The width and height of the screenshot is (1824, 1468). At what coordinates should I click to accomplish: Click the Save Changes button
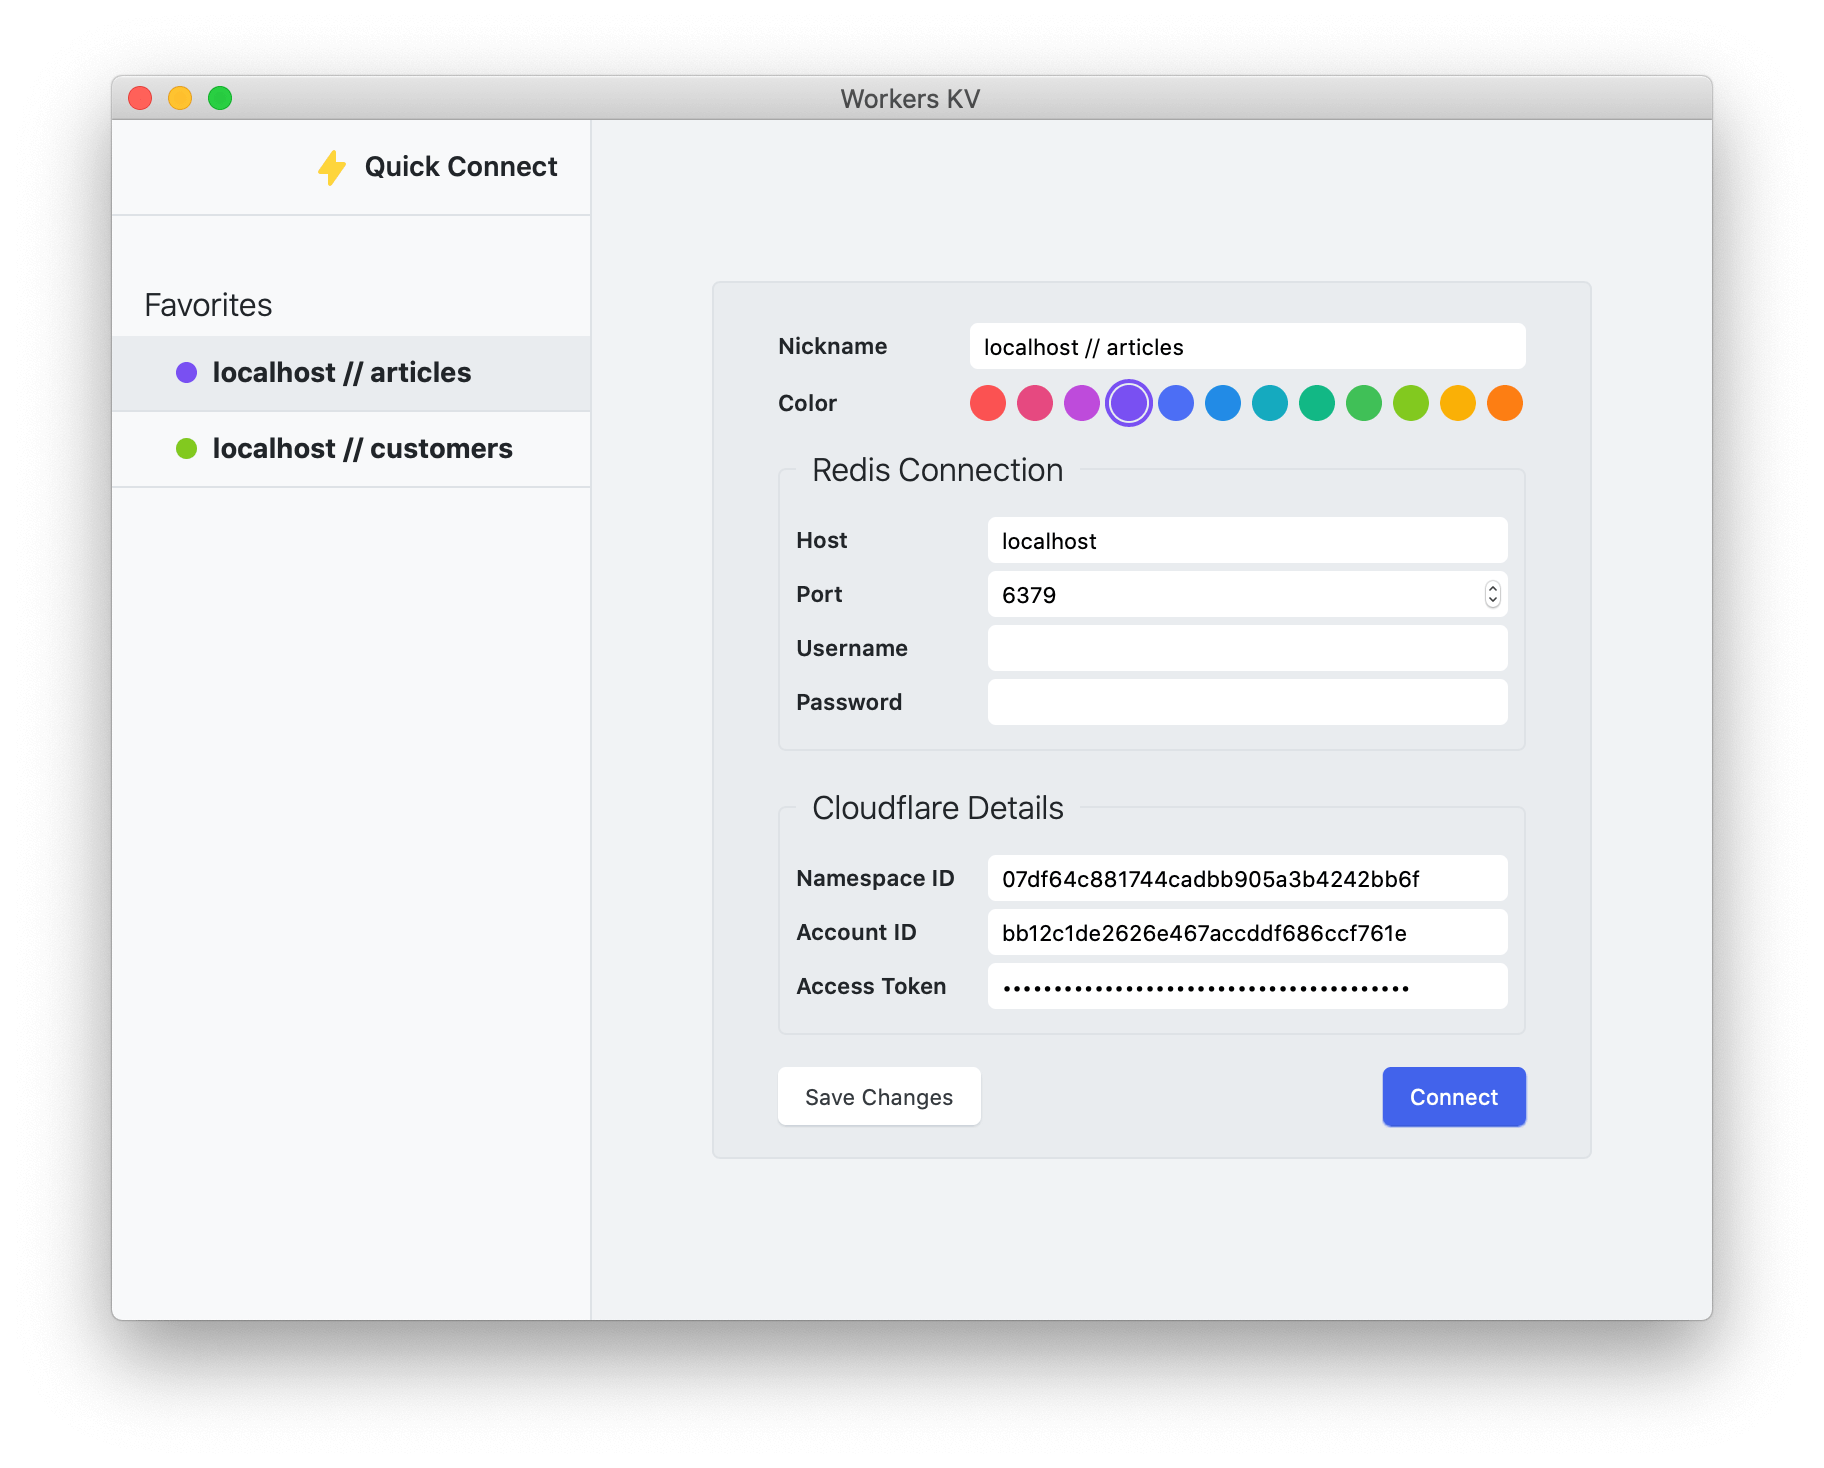pos(879,1097)
